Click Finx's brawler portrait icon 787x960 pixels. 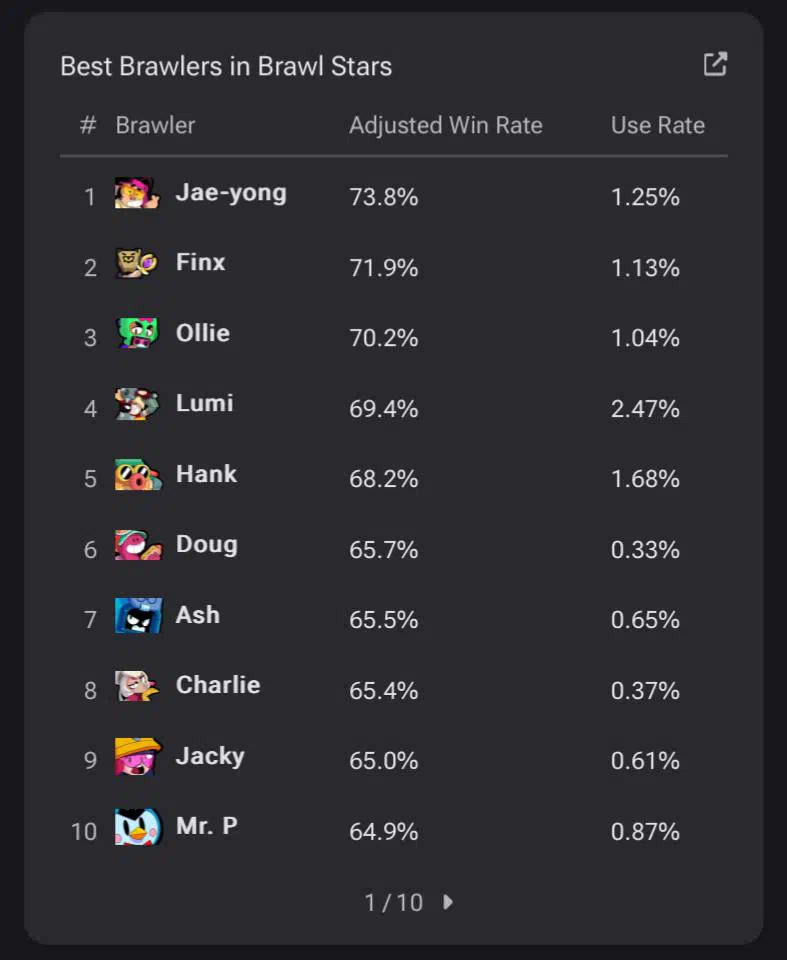pyautogui.click(x=138, y=263)
